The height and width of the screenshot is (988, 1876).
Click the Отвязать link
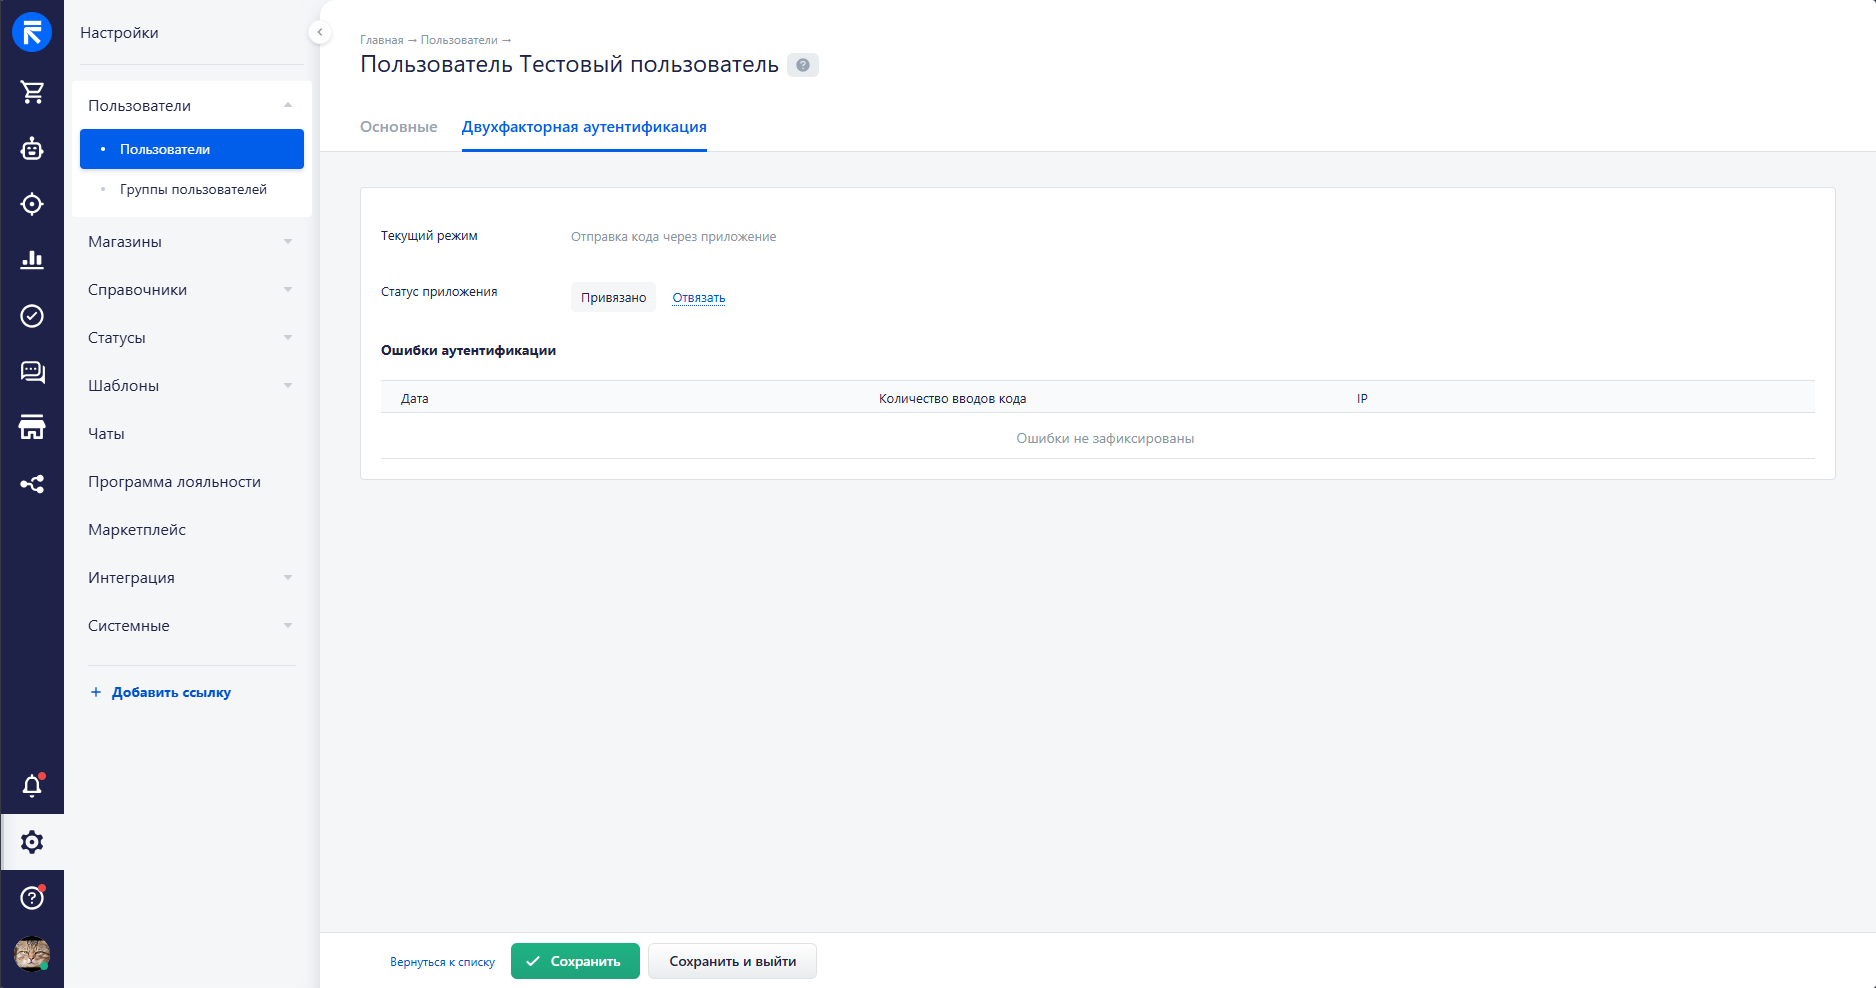pyautogui.click(x=698, y=298)
